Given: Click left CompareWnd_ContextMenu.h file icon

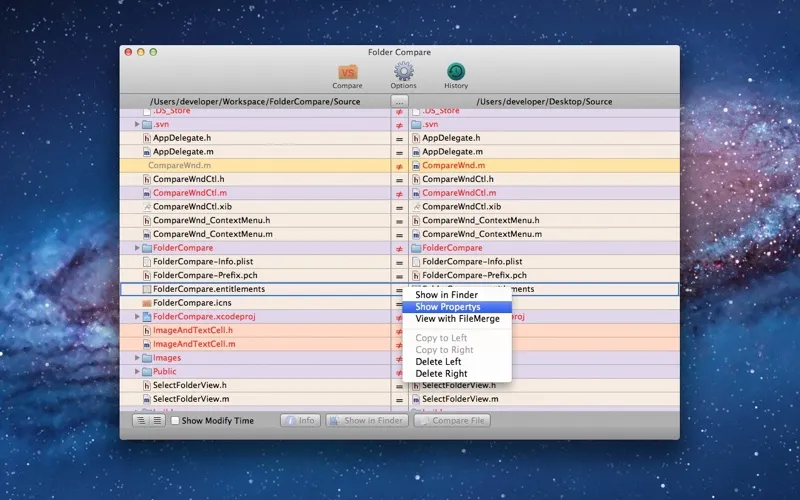Looking at the screenshot, I should (x=147, y=220).
